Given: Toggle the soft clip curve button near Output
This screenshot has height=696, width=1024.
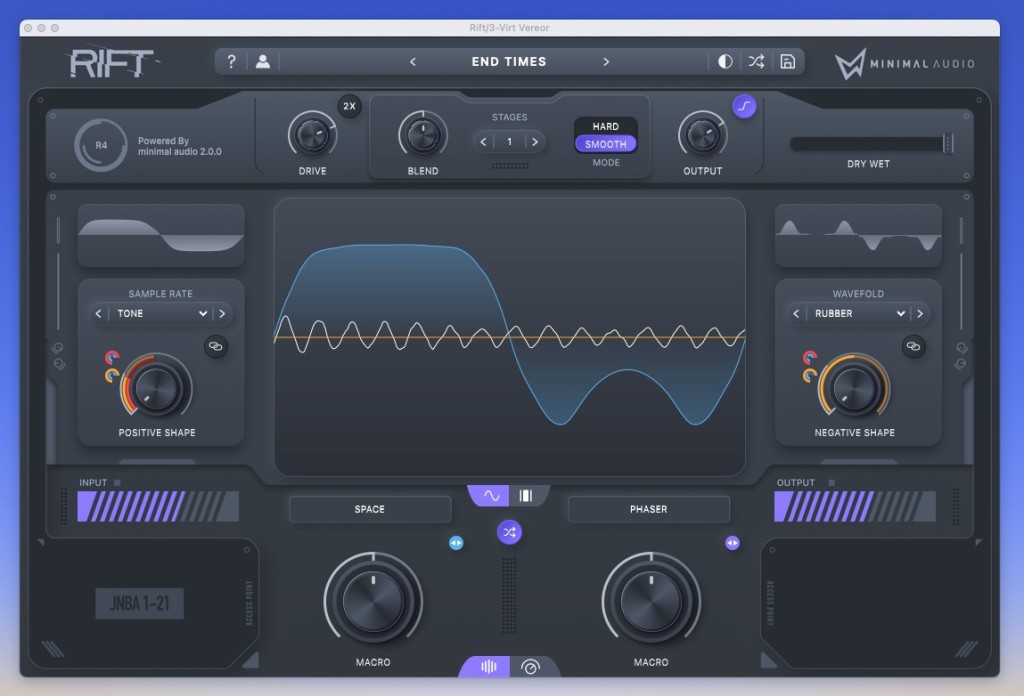Looking at the screenshot, I should tap(743, 105).
